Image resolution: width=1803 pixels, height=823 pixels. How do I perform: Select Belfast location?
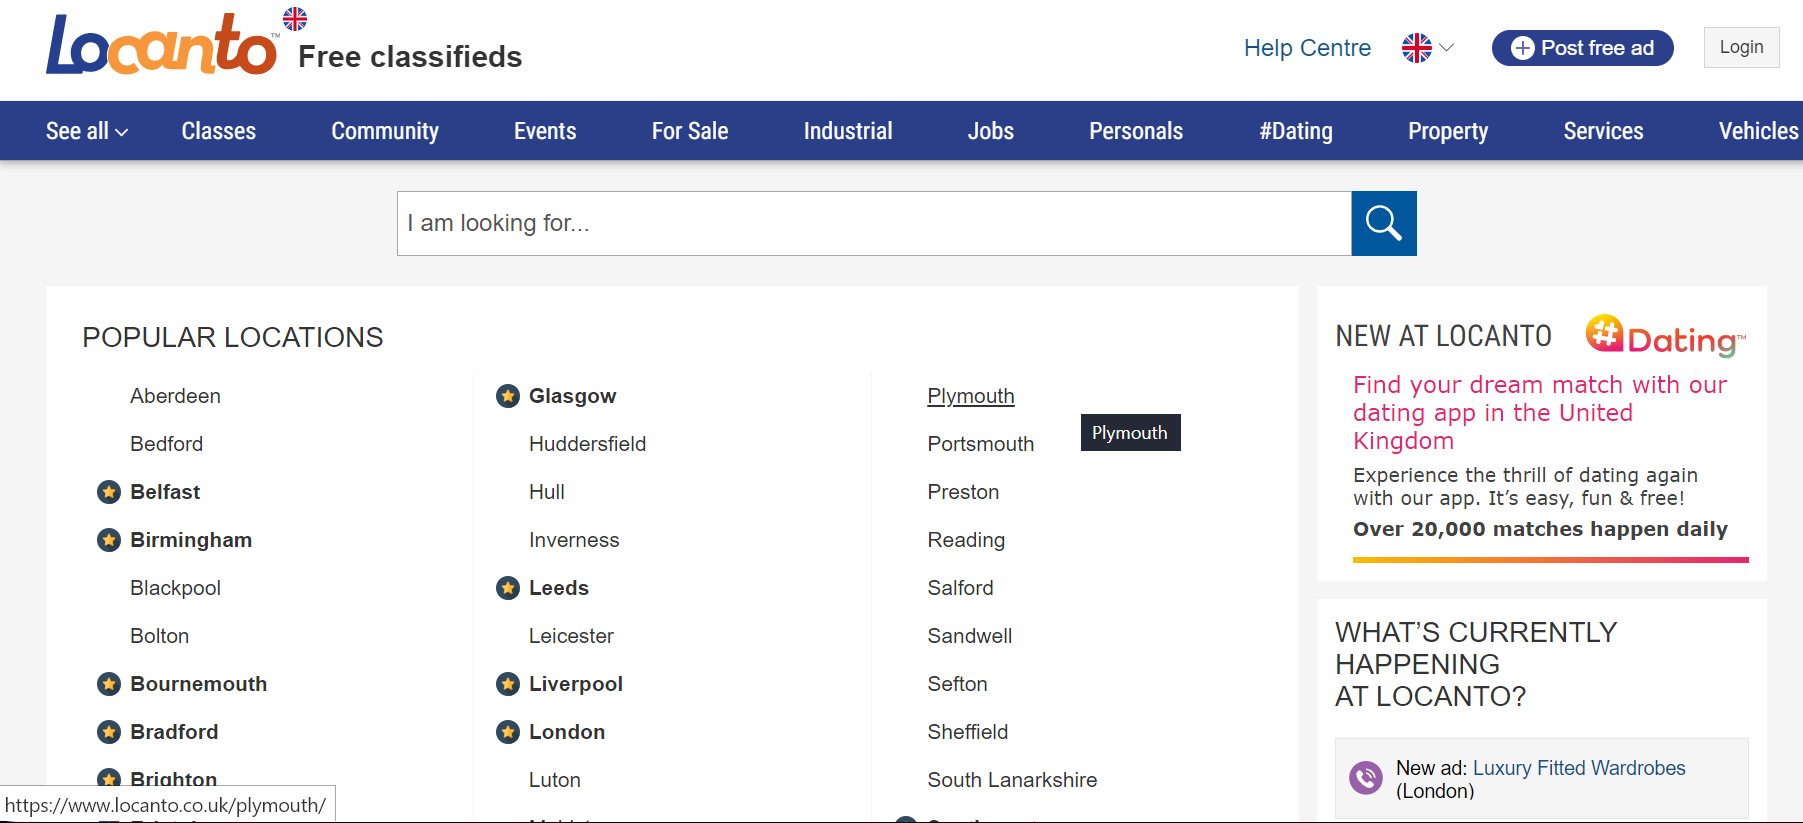165,492
